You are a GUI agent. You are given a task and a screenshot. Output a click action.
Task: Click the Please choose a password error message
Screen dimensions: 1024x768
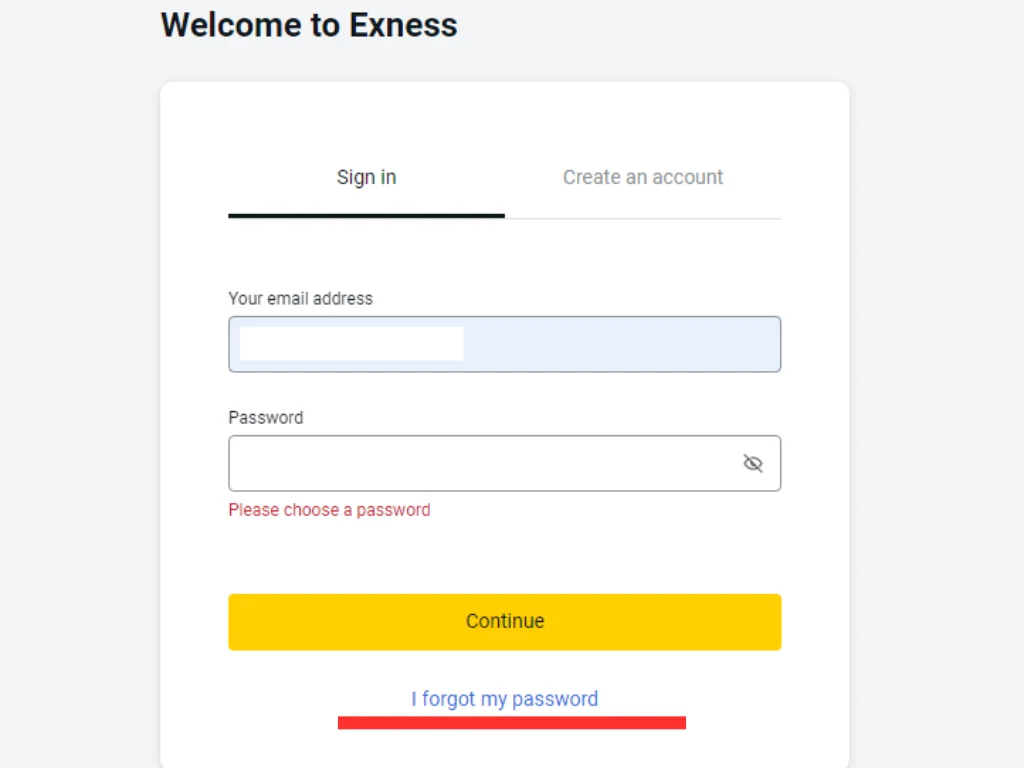point(329,510)
